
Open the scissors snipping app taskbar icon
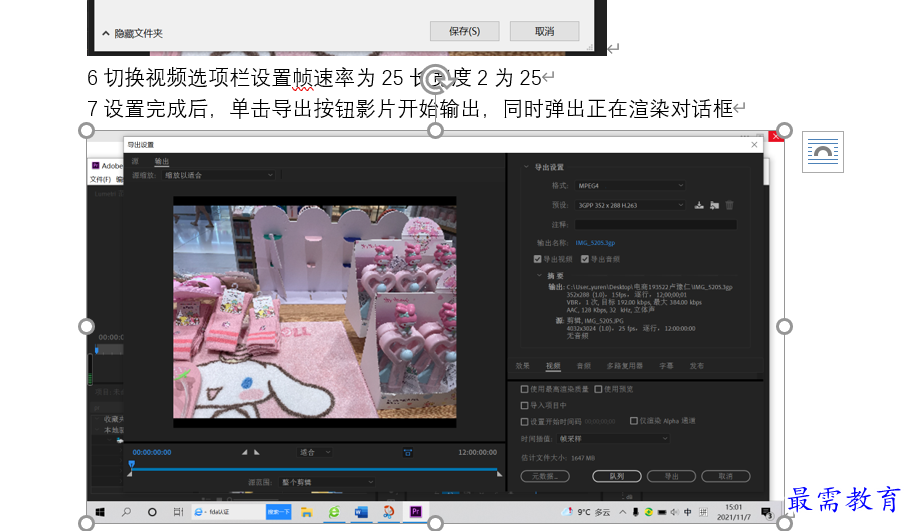coord(388,512)
